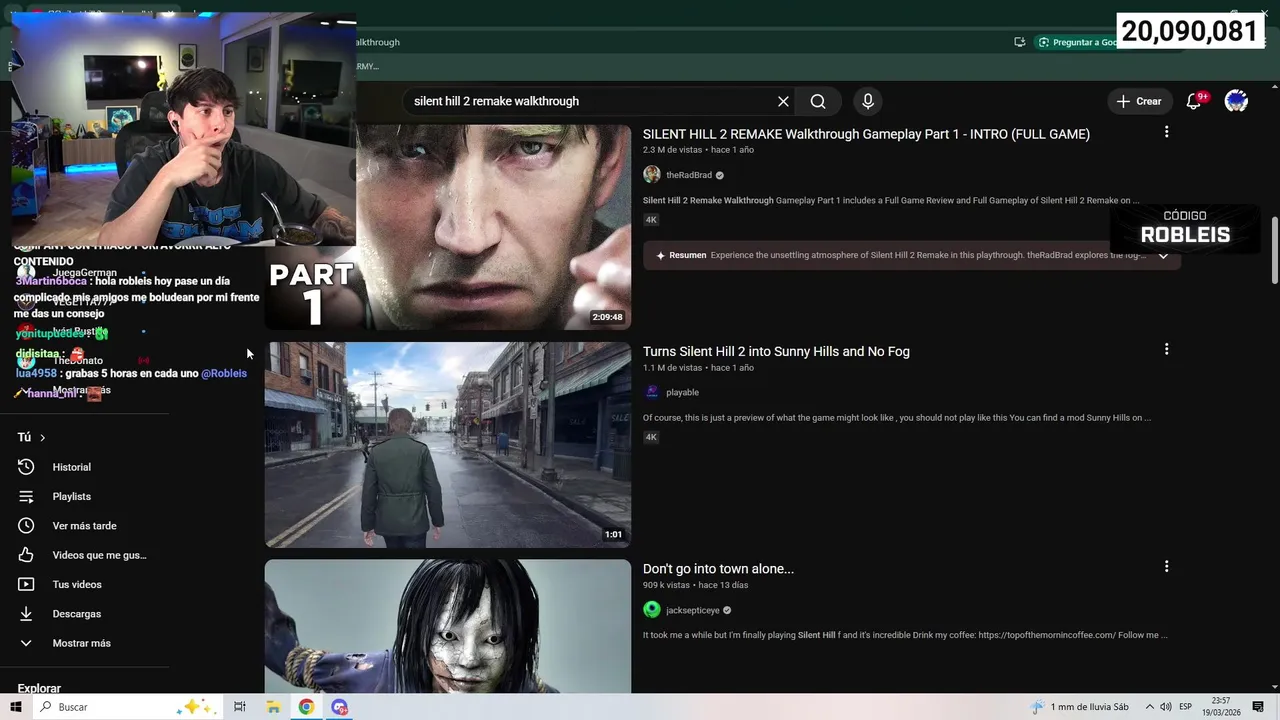
Task: Open options for Don't go into town alone
Action: coord(1166,566)
